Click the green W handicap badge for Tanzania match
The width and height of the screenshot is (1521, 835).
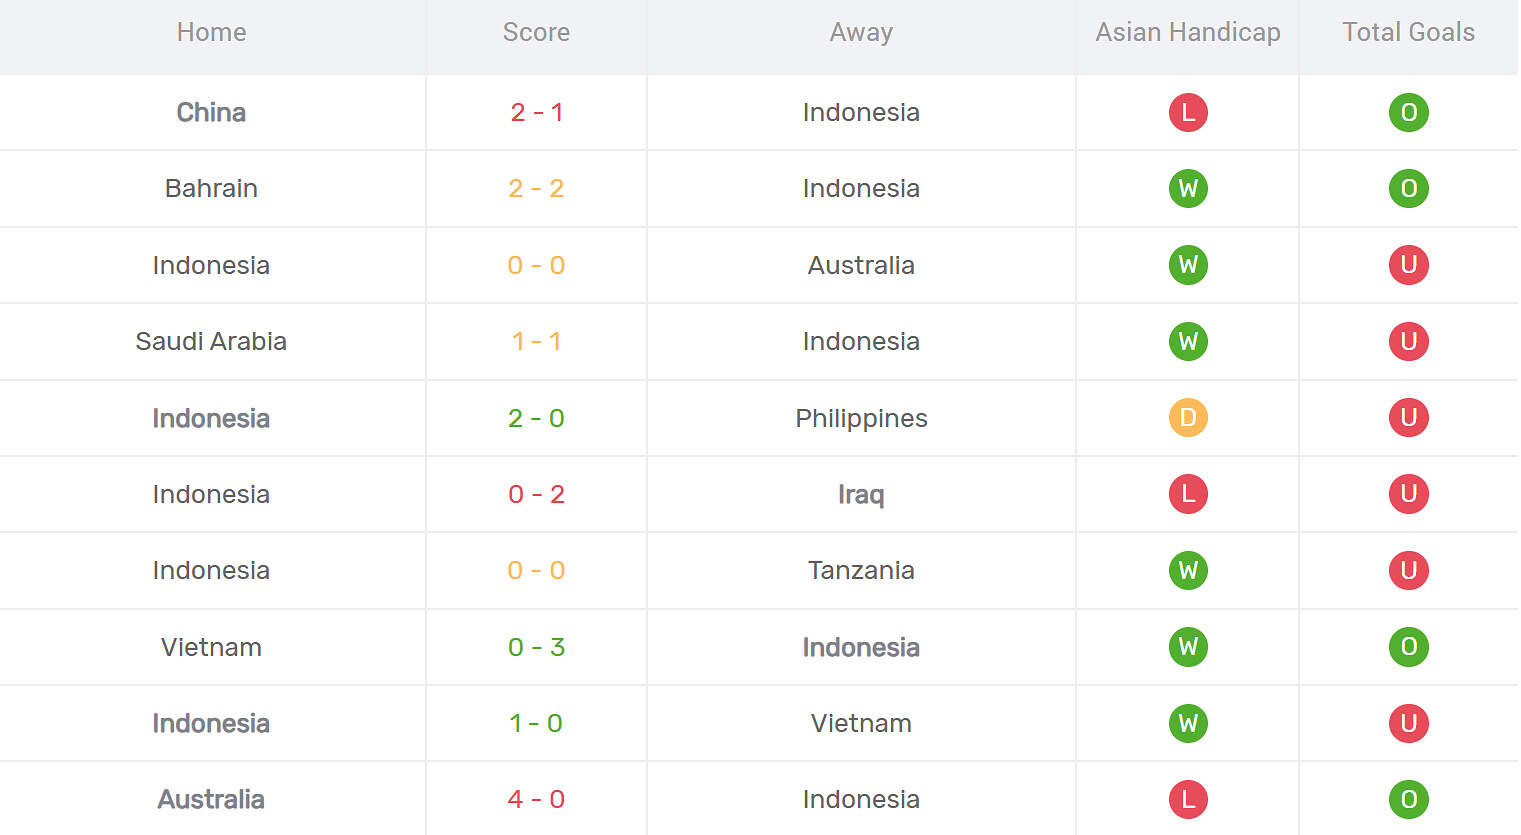[x=1188, y=570]
